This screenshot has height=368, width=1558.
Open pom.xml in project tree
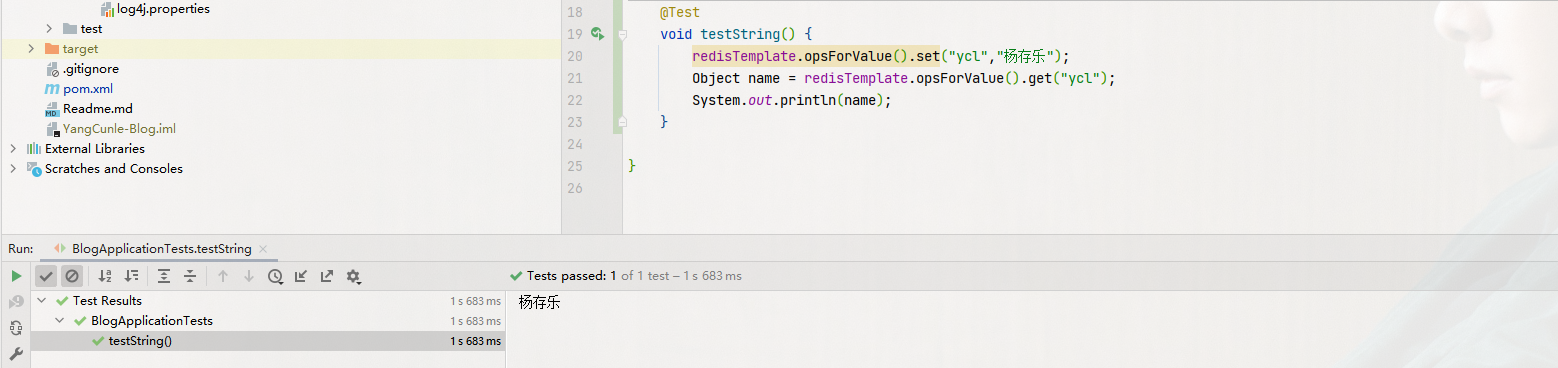[x=88, y=89]
